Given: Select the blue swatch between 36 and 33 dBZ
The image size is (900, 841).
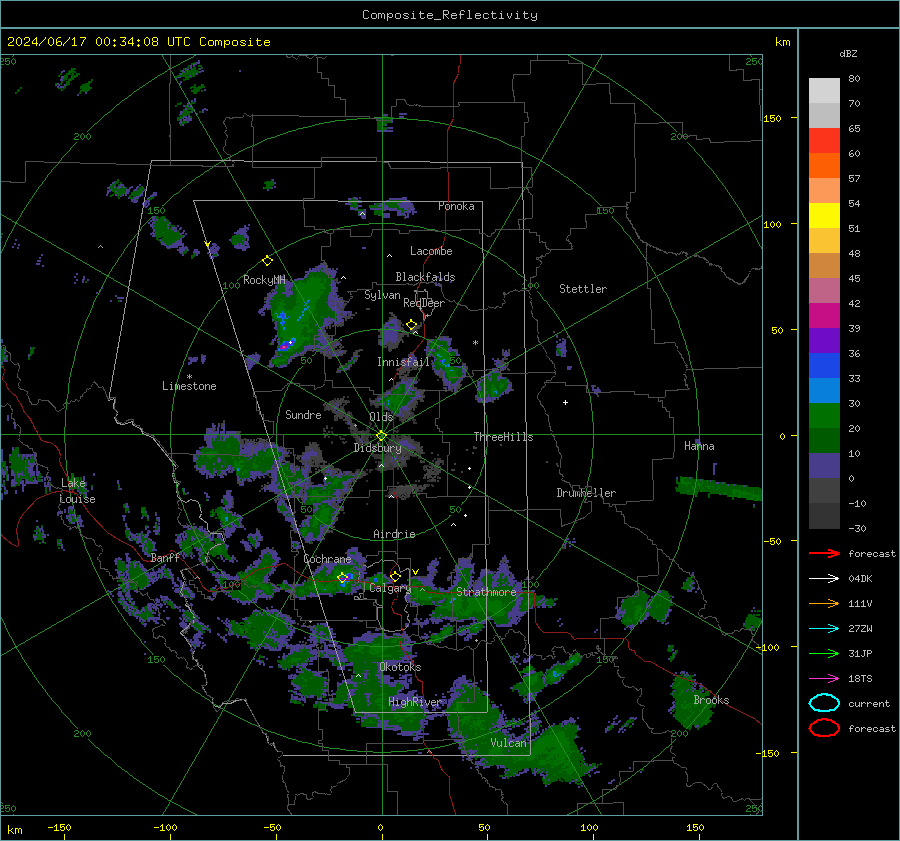Looking at the screenshot, I should tap(824, 366).
